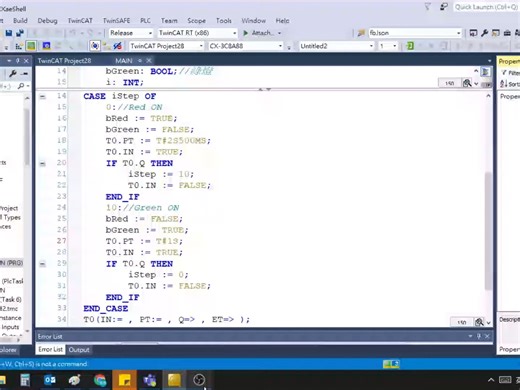Click the TwinCAT Activate Configuration icon
Viewport: 520px width, 390px height.
tap(19, 46)
